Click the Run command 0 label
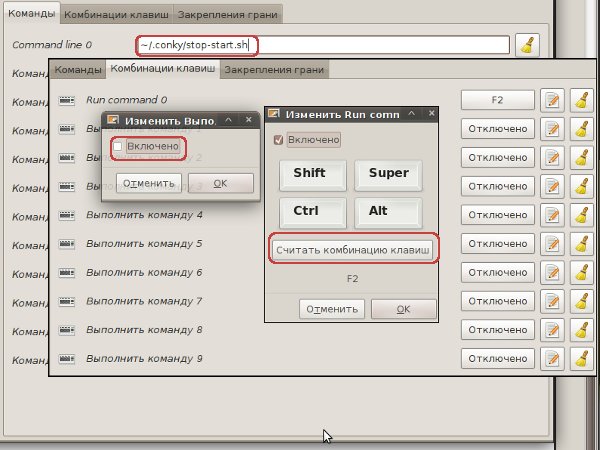Viewport: 600px width, 450px height. [x=127, y=100]
